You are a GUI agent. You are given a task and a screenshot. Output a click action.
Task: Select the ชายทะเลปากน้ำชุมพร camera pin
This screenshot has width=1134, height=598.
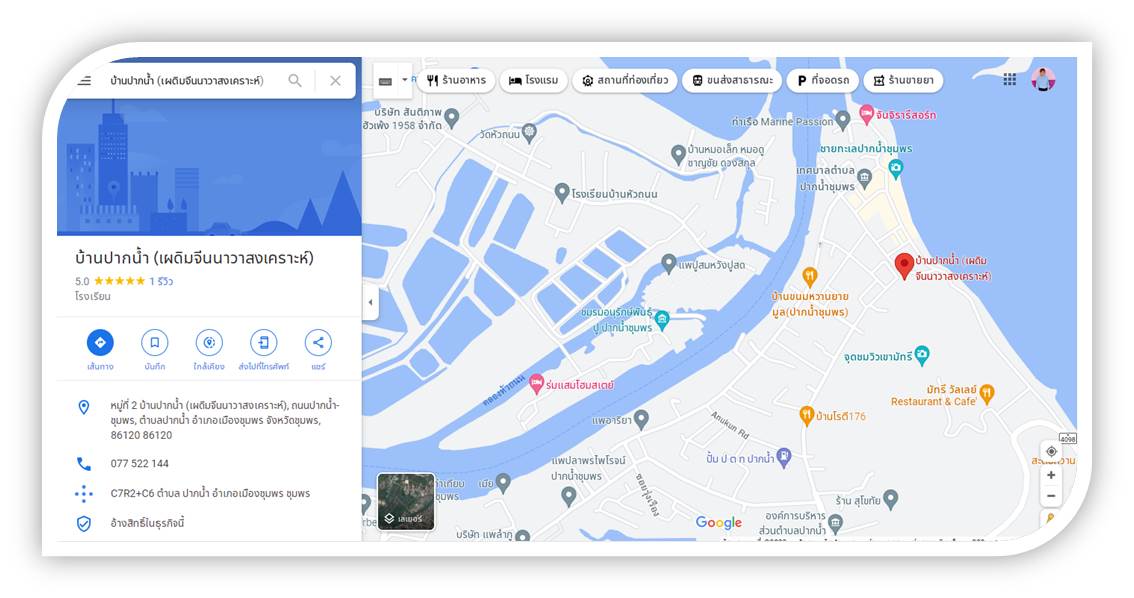[896, 168]
